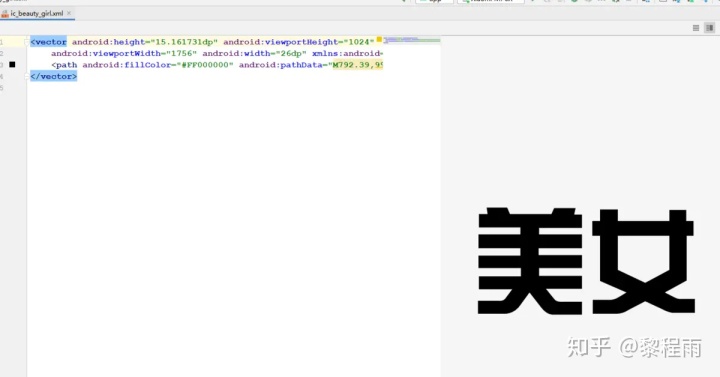
Task: Click the yellow inspection warning indicator
Action: 379,39
